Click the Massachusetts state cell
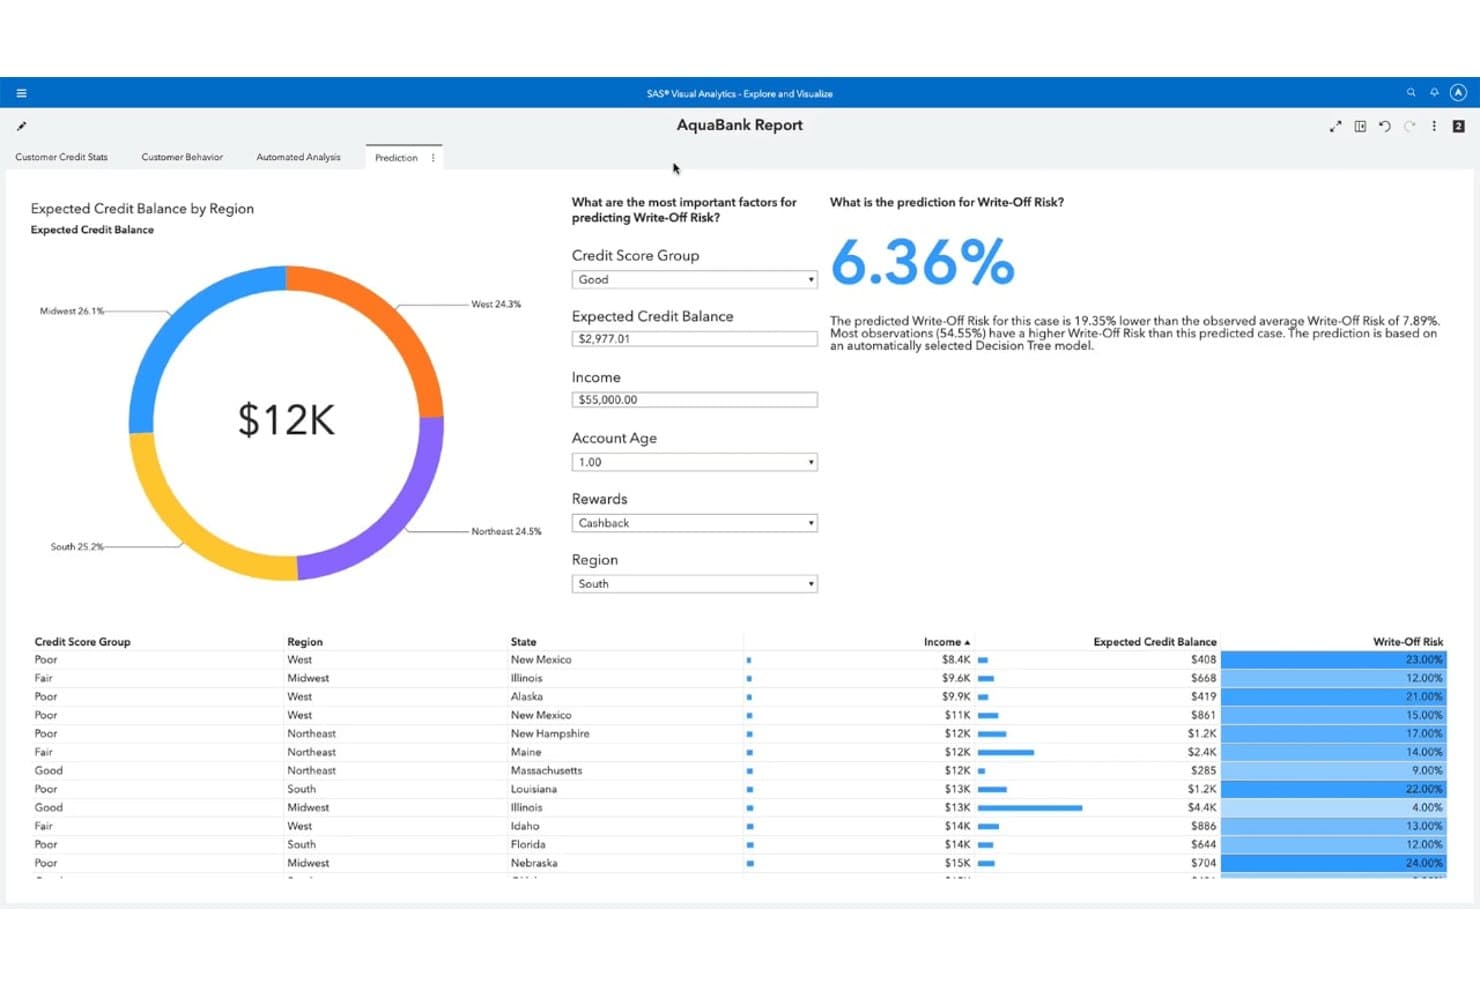The width and height of the screenshot is (1480, 987). coord(546,771)
